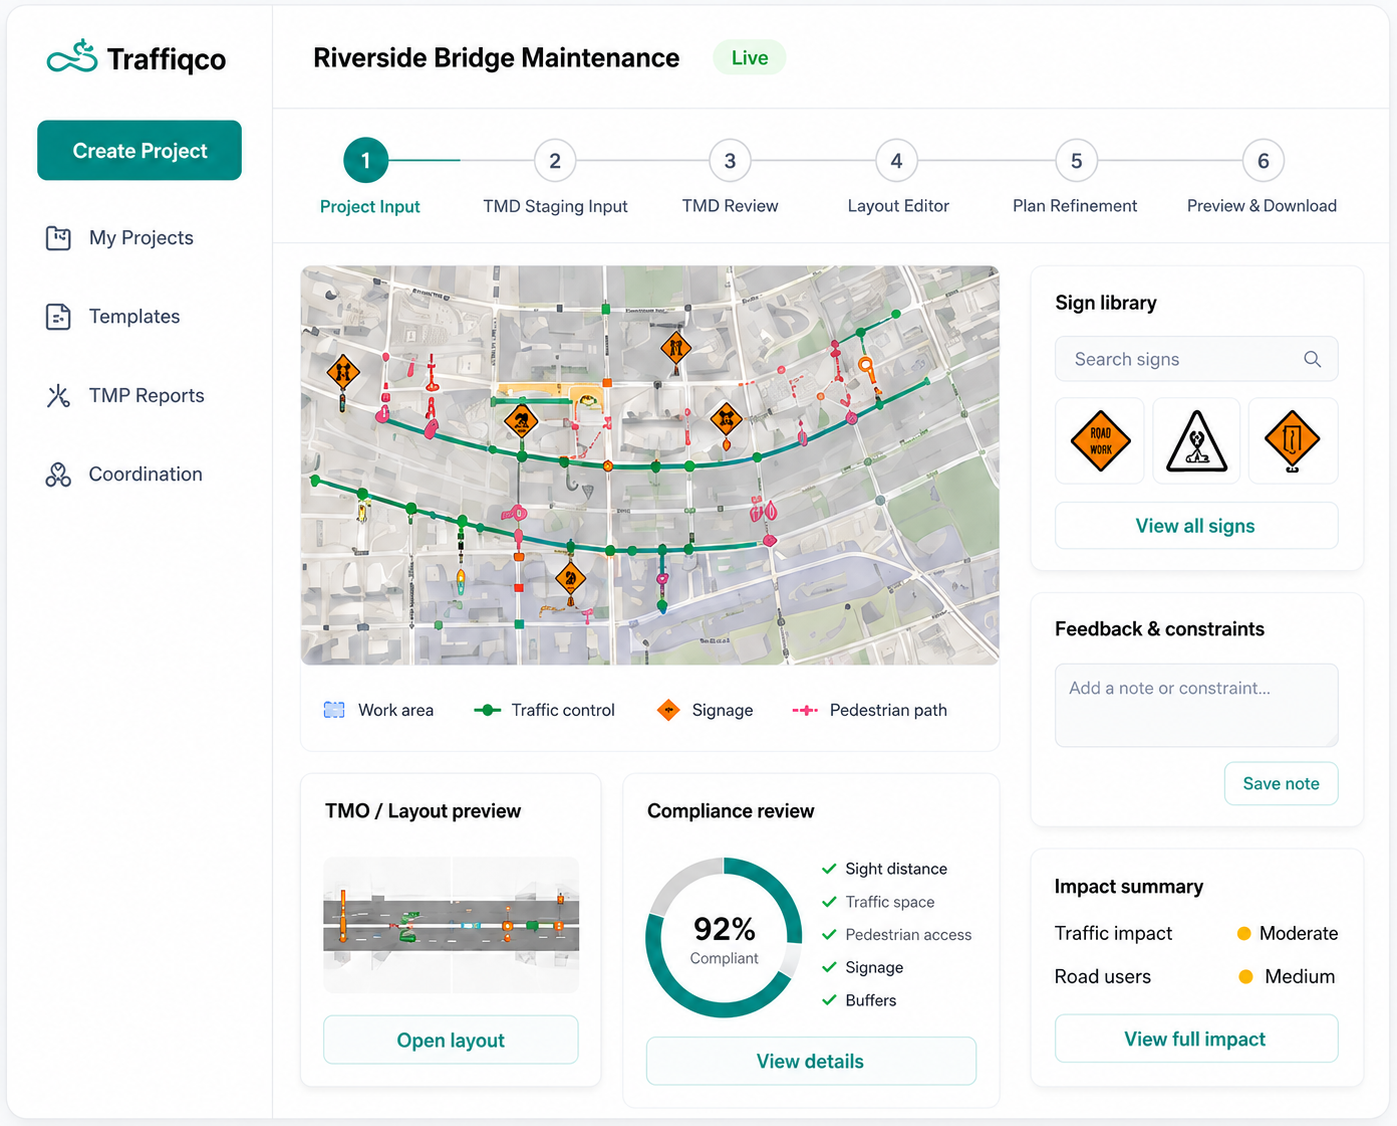Viewport: 1397px width, 1126px height.
Task: Click the My Projects sidebar icon
Action: coord(58,238)
